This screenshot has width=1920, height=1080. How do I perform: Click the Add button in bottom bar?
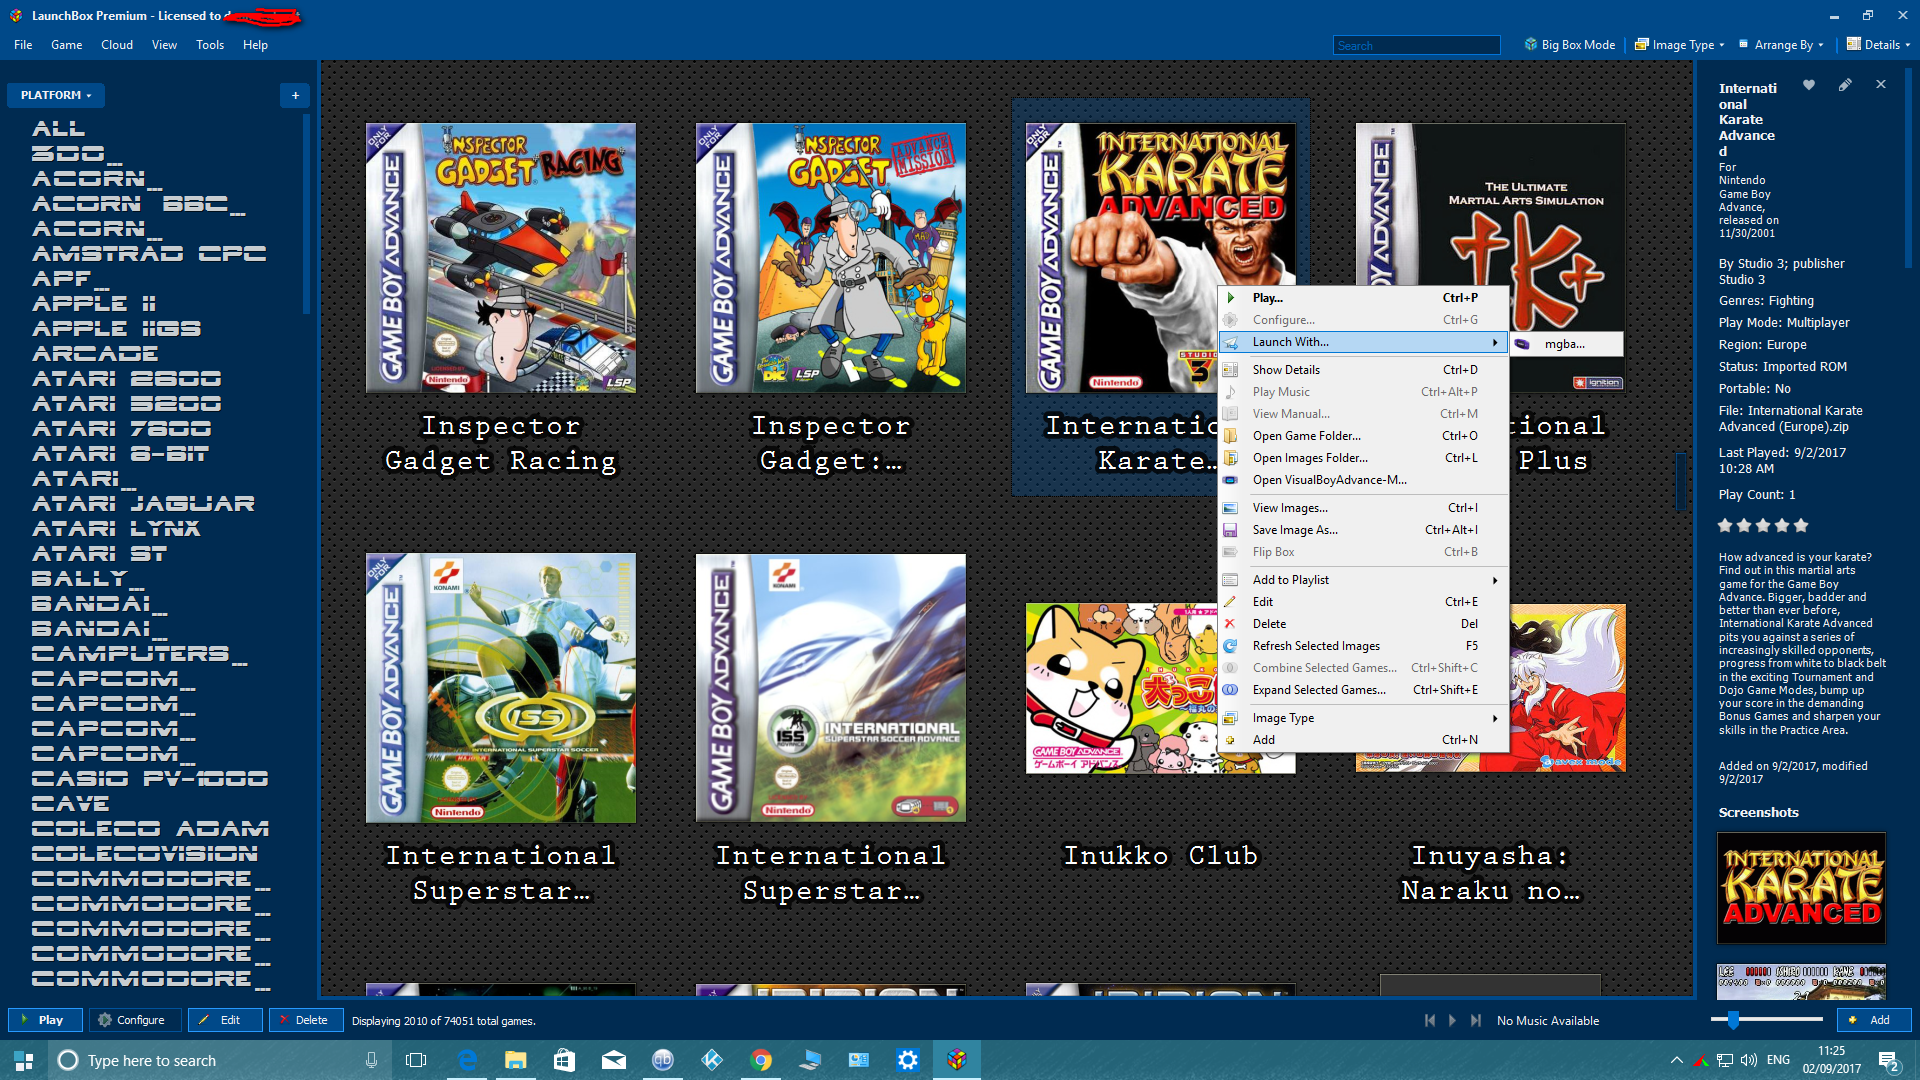tap(1874, 1020)
